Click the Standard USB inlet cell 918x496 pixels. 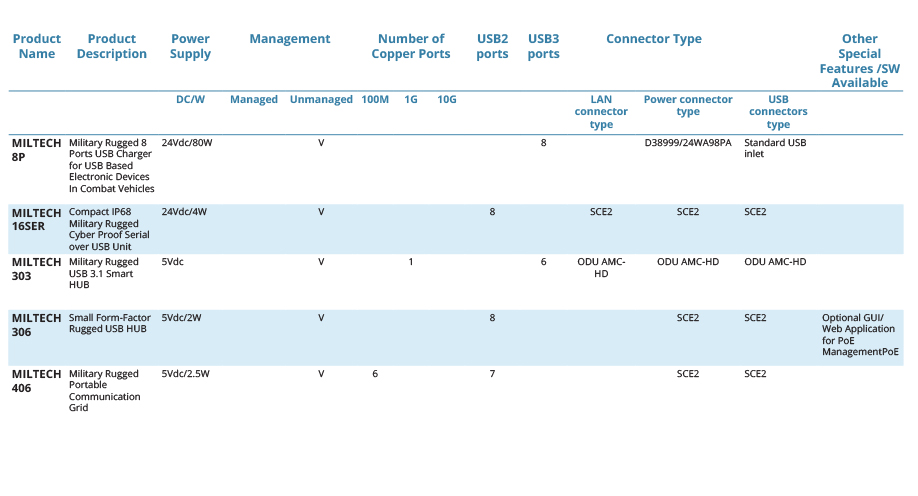click(x=775, y=148)
